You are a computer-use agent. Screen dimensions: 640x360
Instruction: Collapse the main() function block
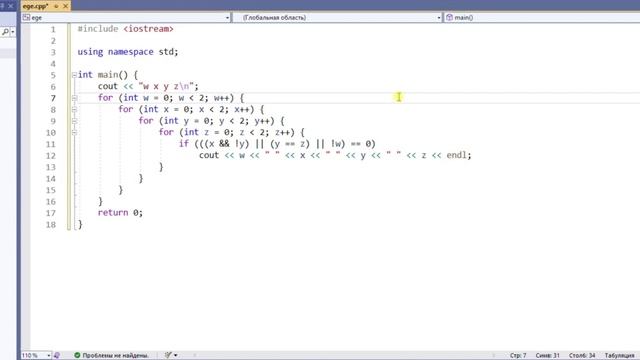(74, 75)
